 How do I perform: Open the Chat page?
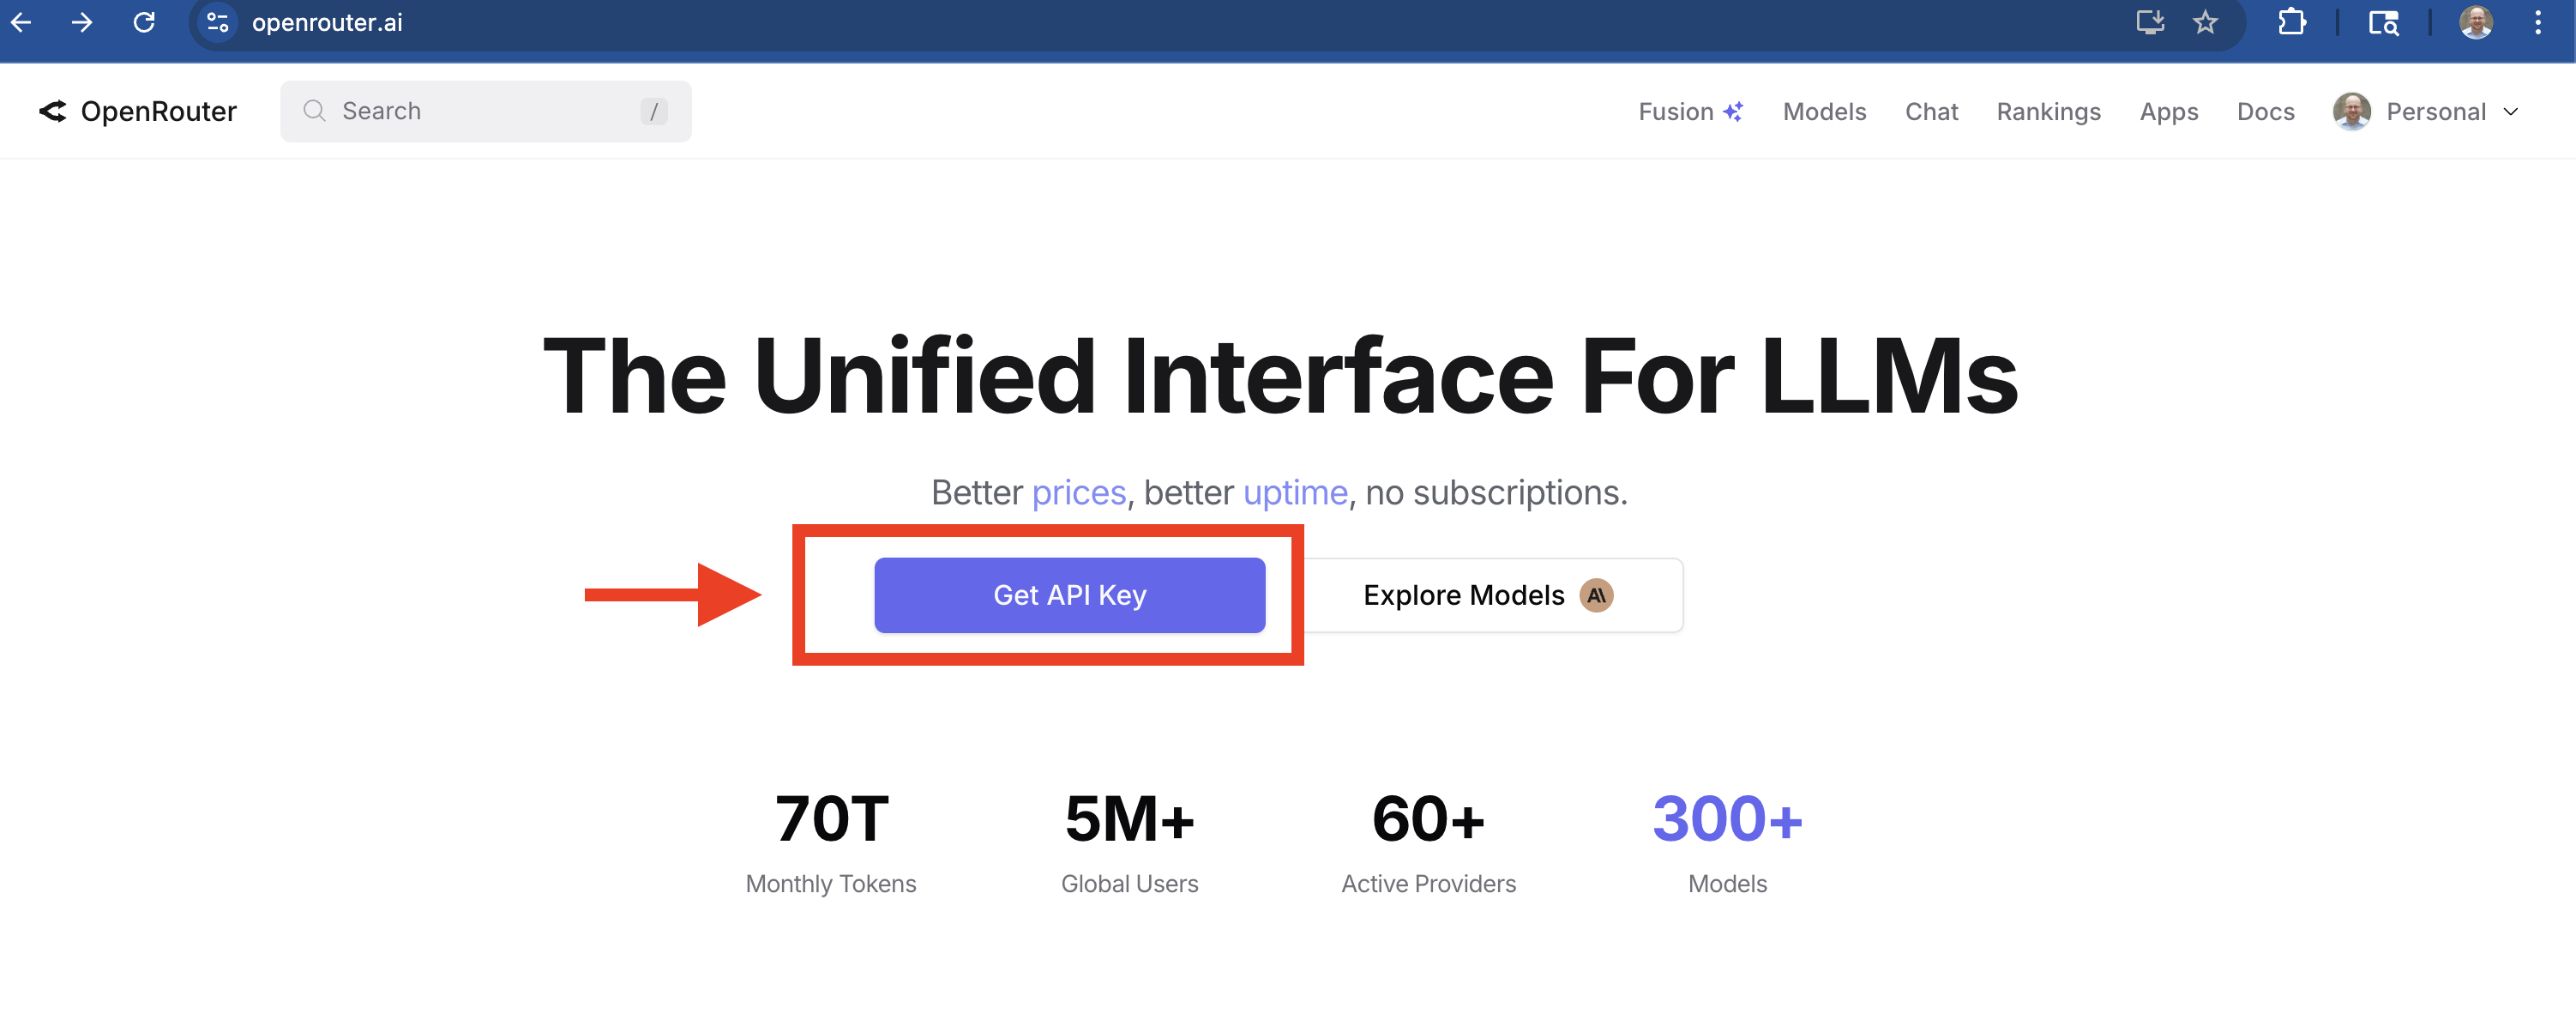click(1931, 111)
